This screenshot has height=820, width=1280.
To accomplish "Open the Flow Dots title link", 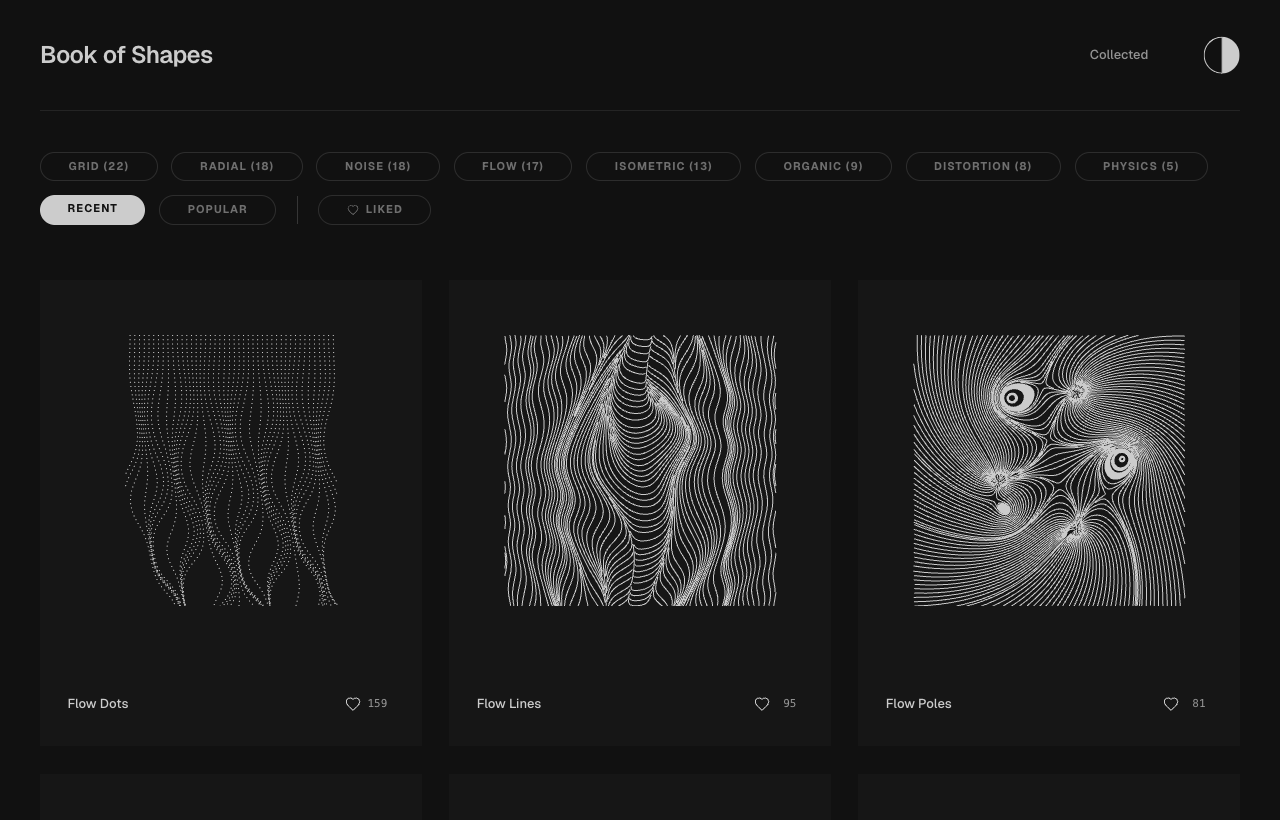I will pos(98,704).
